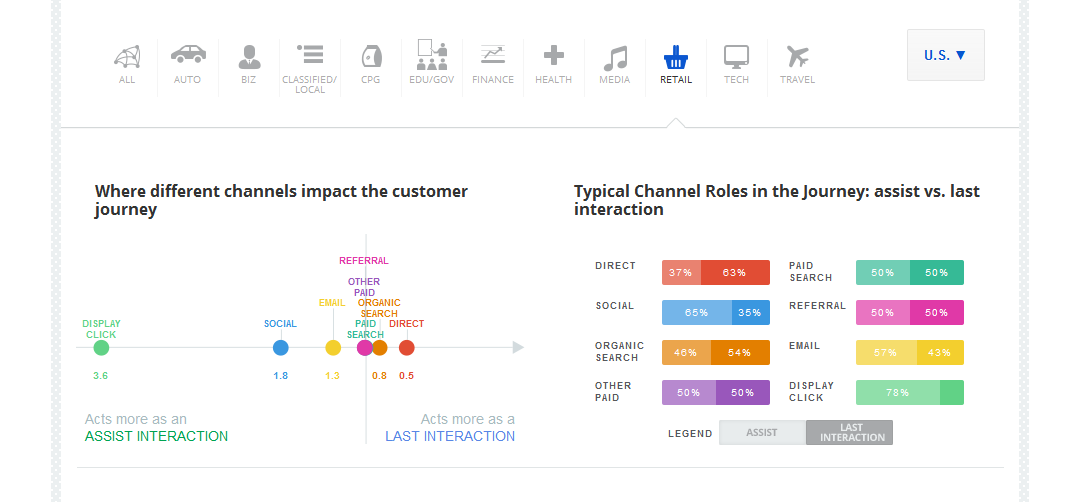Select the BIZ person icon

click(x=249, y=56)
